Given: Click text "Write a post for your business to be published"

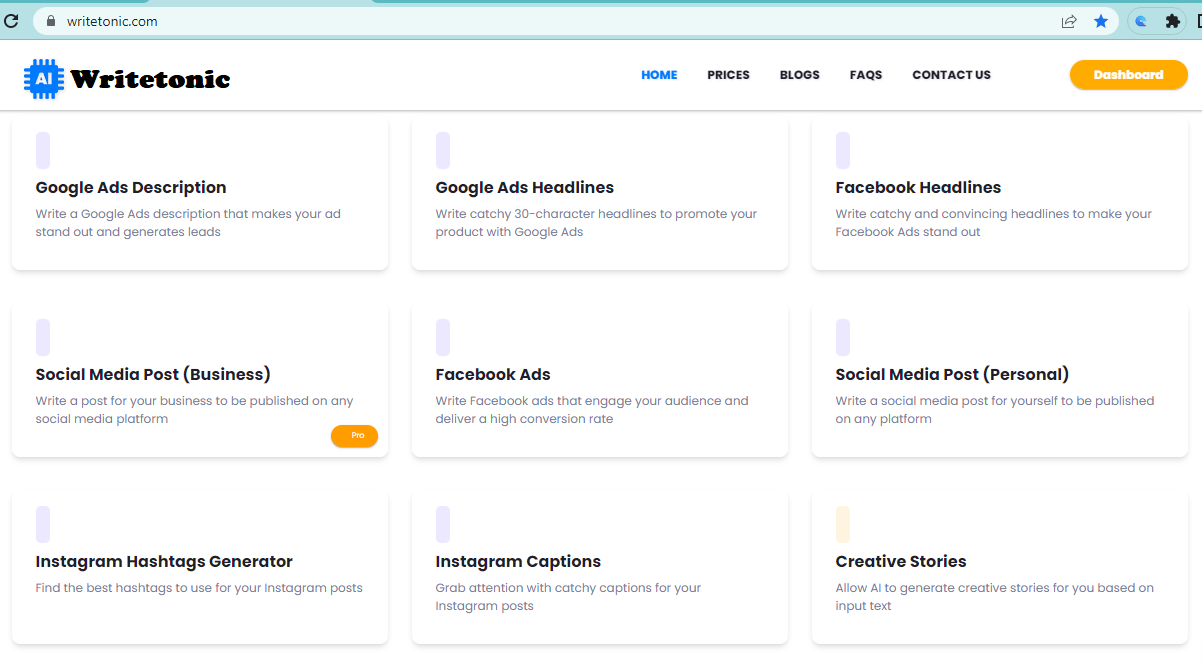Looking at the screenshot, I should pos(181,401).
